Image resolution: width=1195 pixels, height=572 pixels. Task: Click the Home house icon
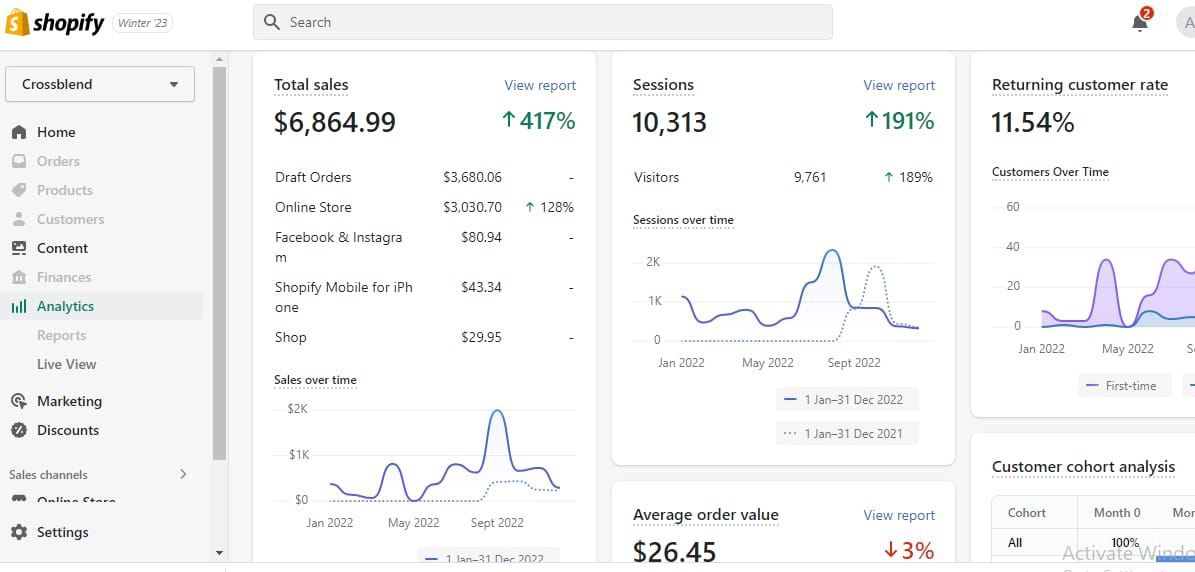[19, 133]
